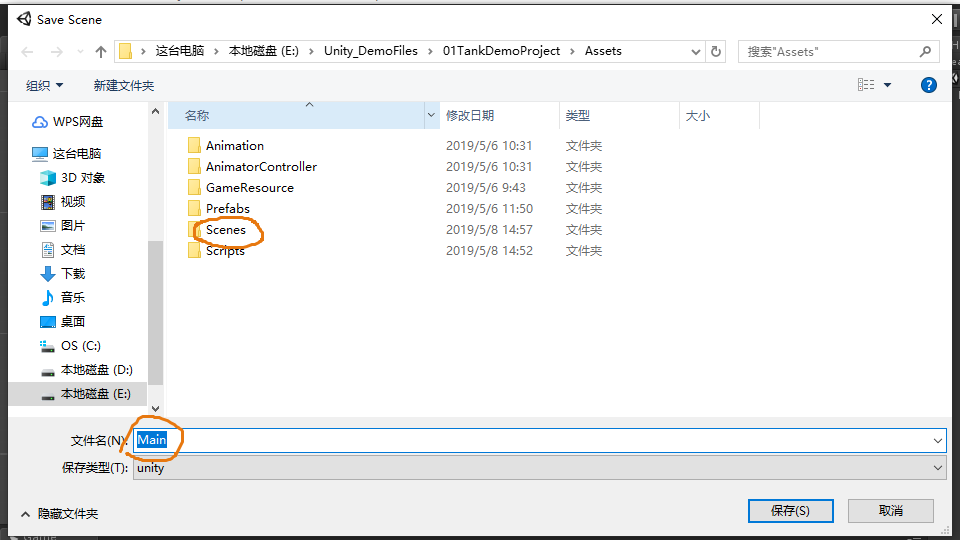Image resolution: width=960 pixels, height=540 pixels.
Task: Click Assets in the breadcrumb path
Action: point(603,51)
